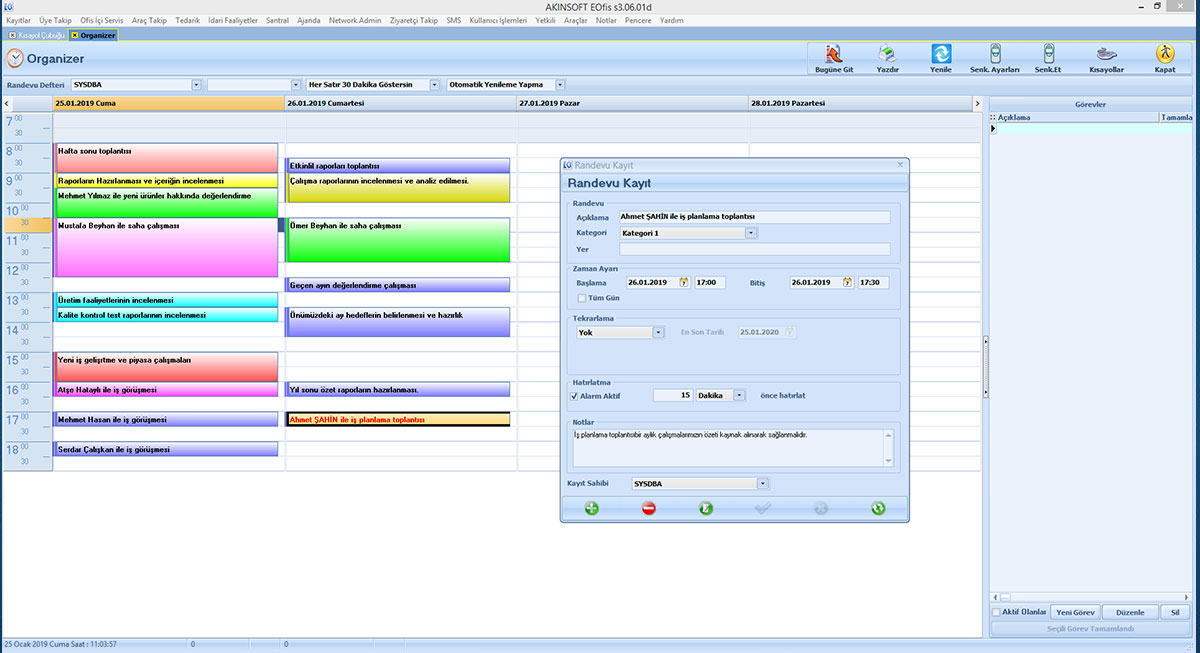Click the Yazdır printer icon
The width and height of the screenshot is (1200, 653).
click(x=886, y=54)
